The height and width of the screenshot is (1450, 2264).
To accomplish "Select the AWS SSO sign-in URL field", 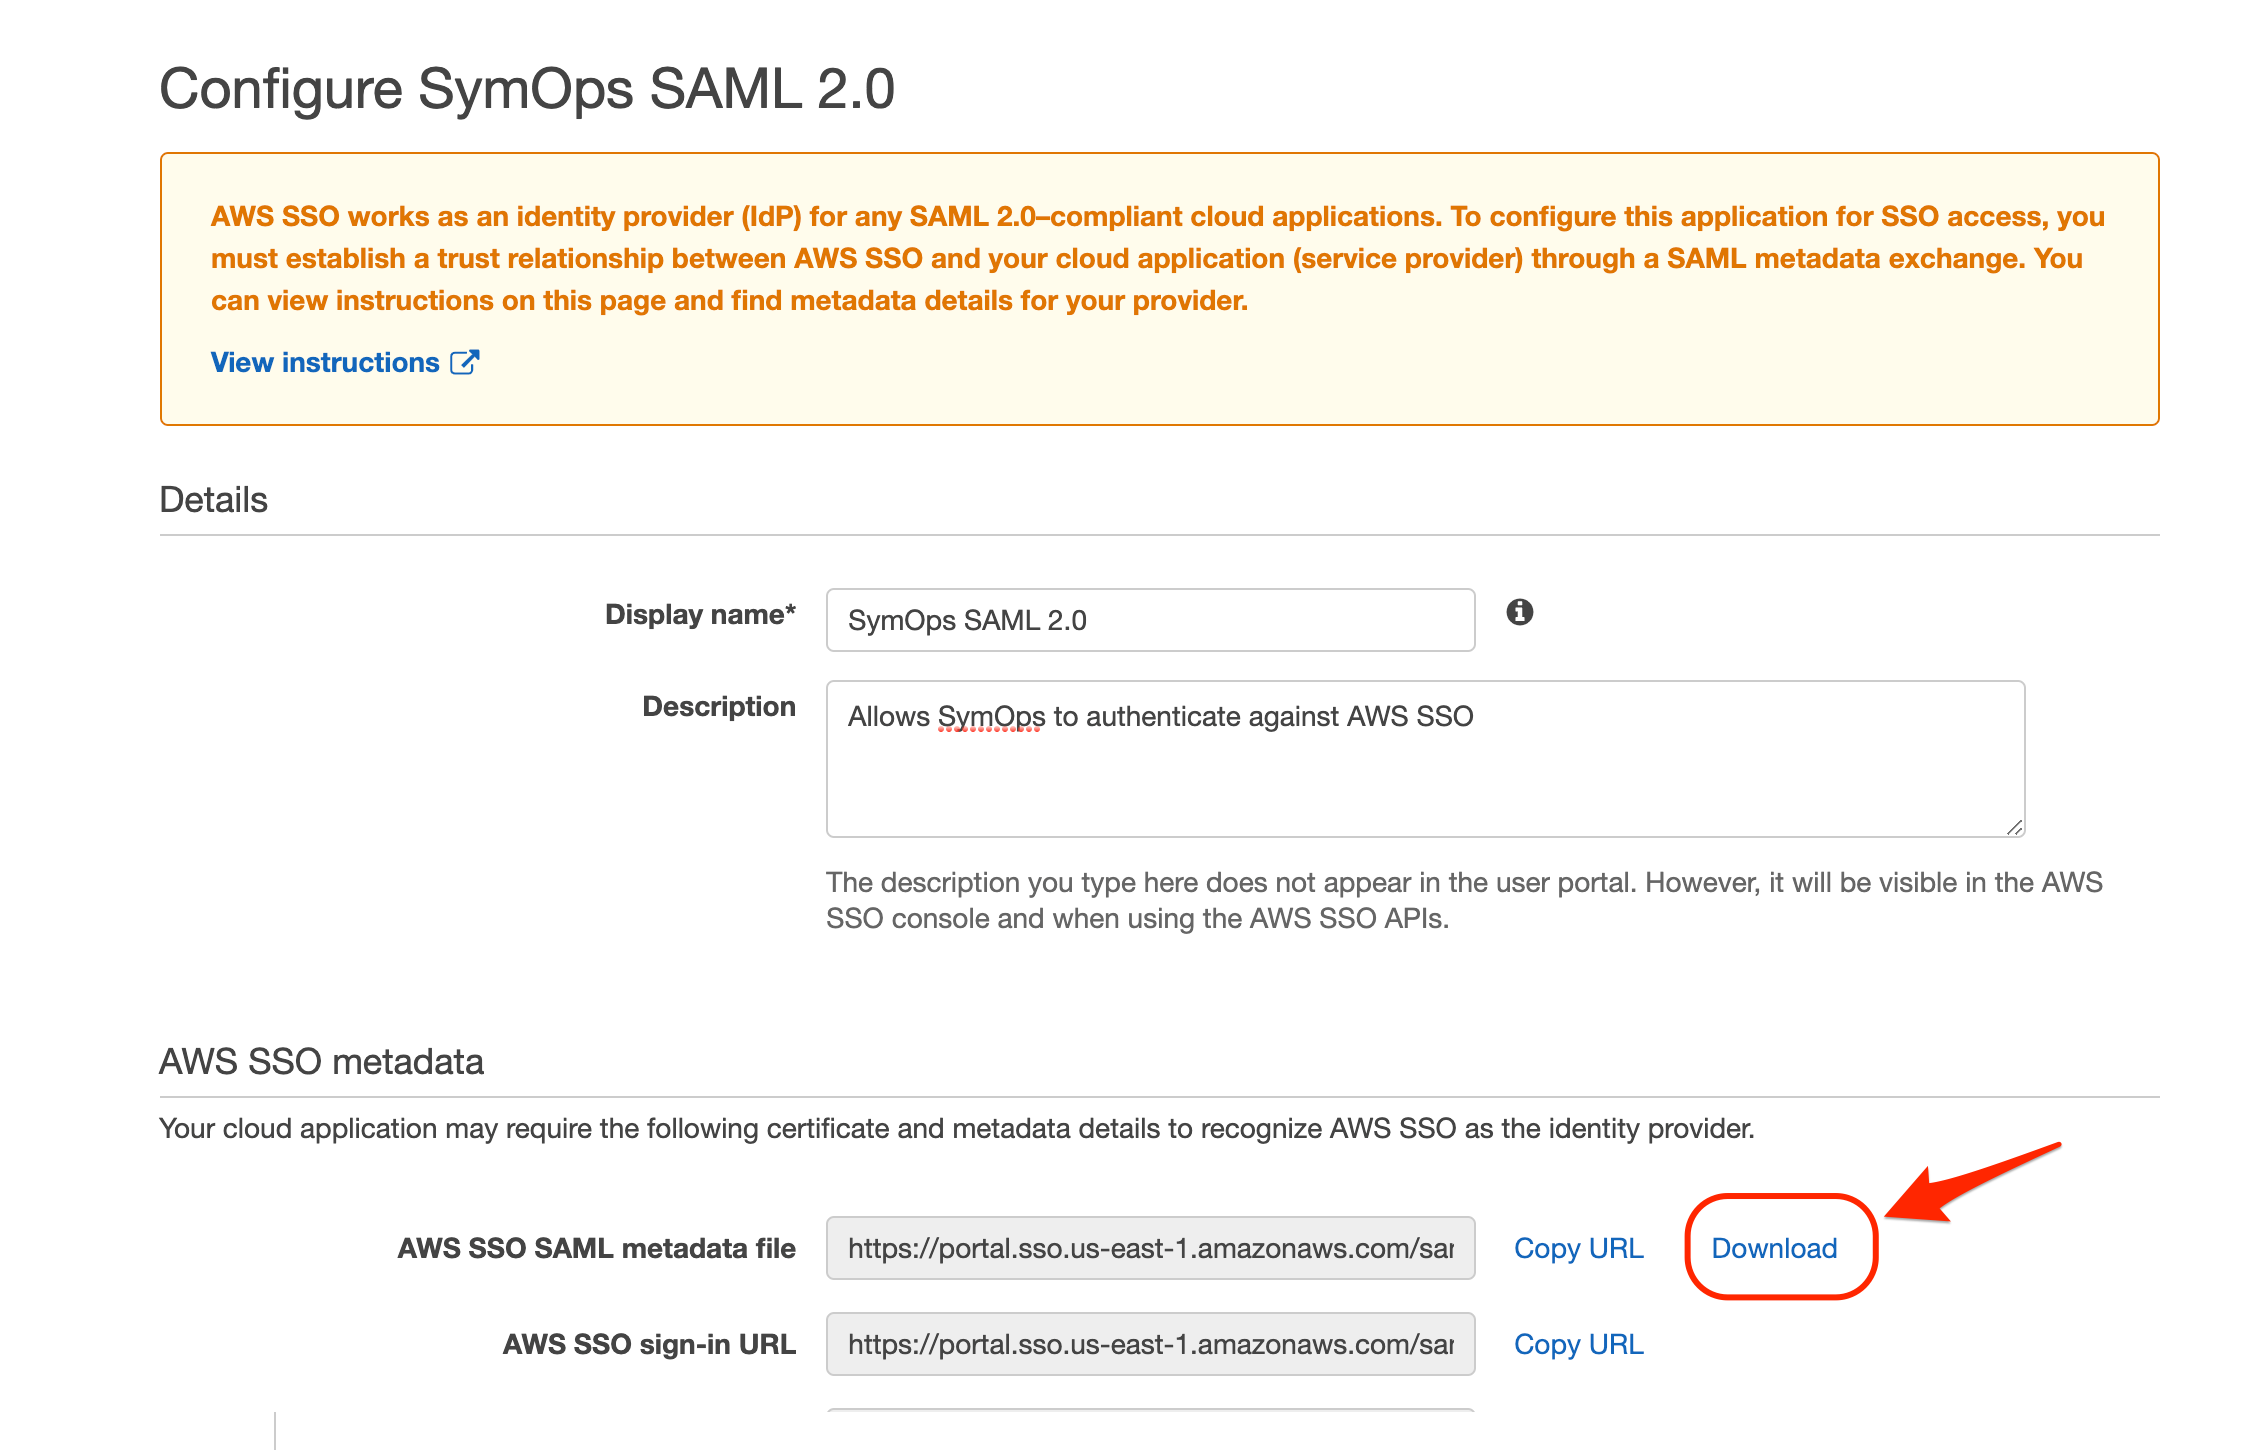I will (1150, 1344).
